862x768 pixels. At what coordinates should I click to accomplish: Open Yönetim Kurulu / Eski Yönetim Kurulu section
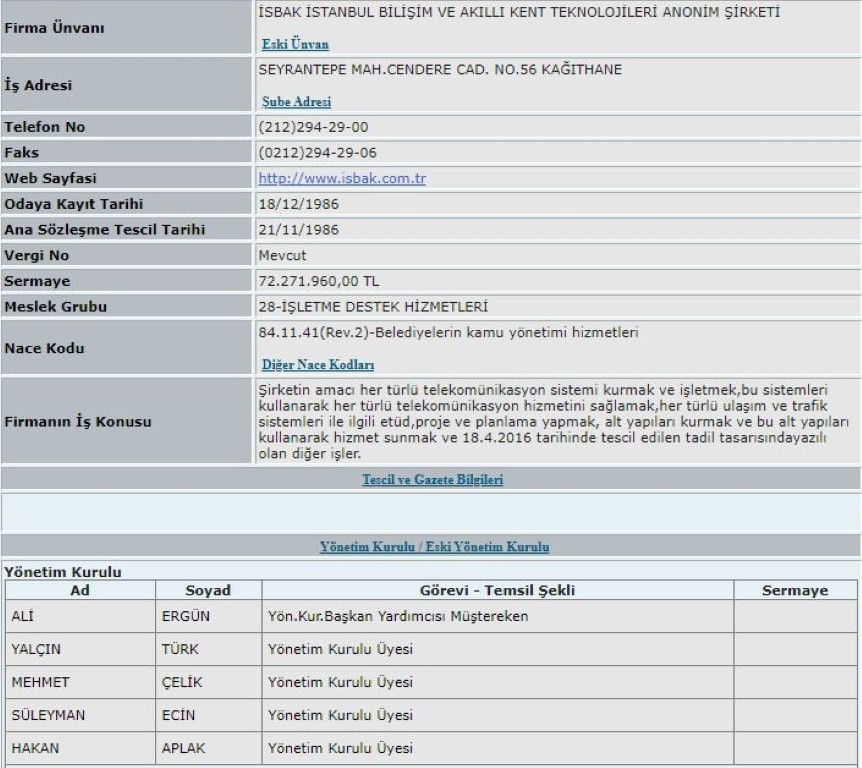(433, 547)
